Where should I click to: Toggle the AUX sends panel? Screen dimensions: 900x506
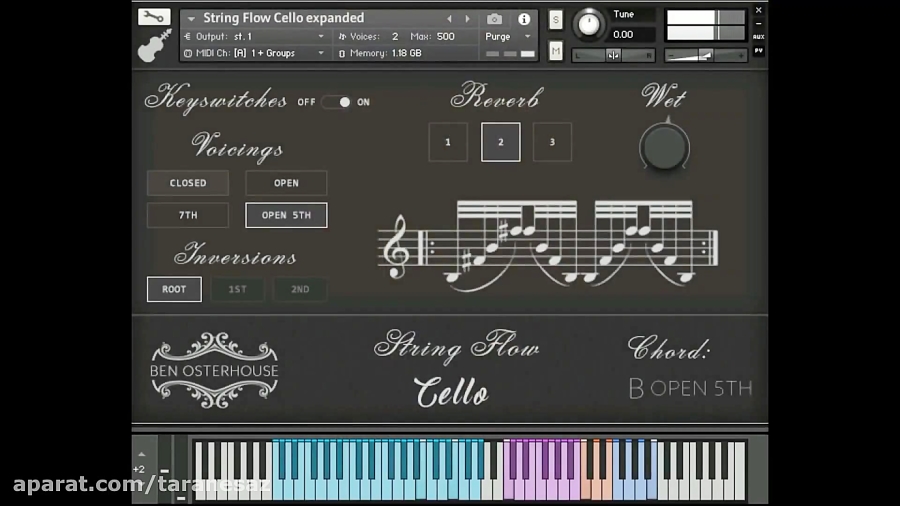click(758, 37)
